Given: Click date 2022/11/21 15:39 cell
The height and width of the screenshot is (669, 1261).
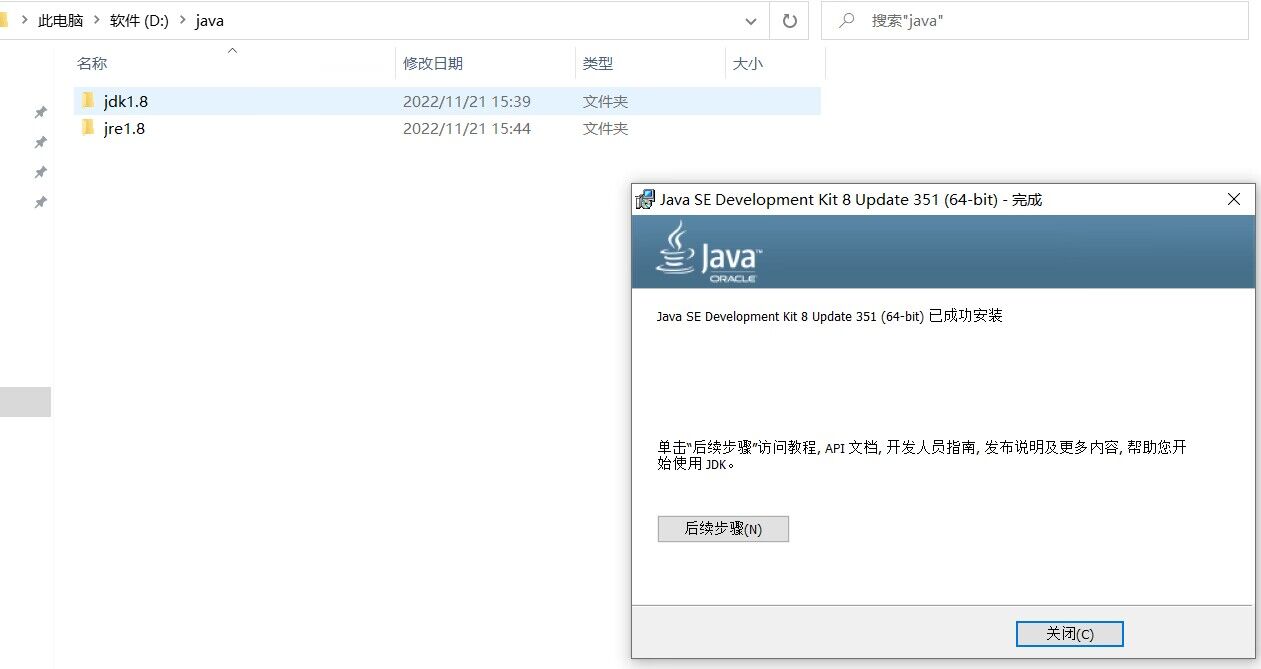Looking at the screenshot, I should click(467, 101).
